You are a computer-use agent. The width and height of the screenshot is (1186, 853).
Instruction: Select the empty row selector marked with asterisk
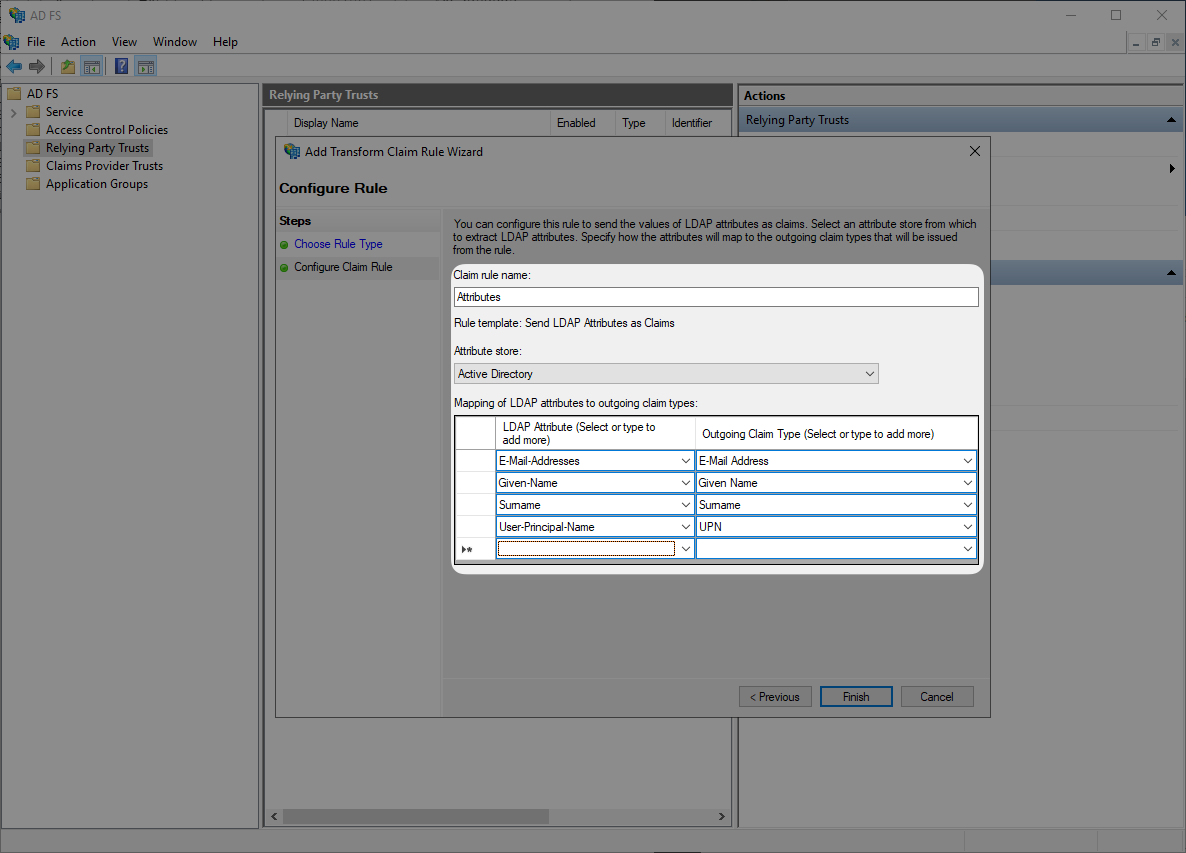point(468,548)
